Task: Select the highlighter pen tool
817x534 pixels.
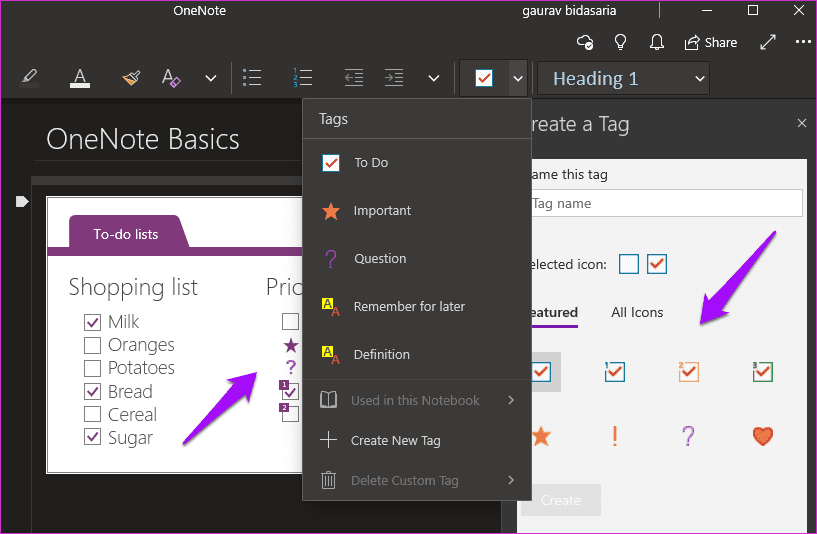Action: coord(29,78)
